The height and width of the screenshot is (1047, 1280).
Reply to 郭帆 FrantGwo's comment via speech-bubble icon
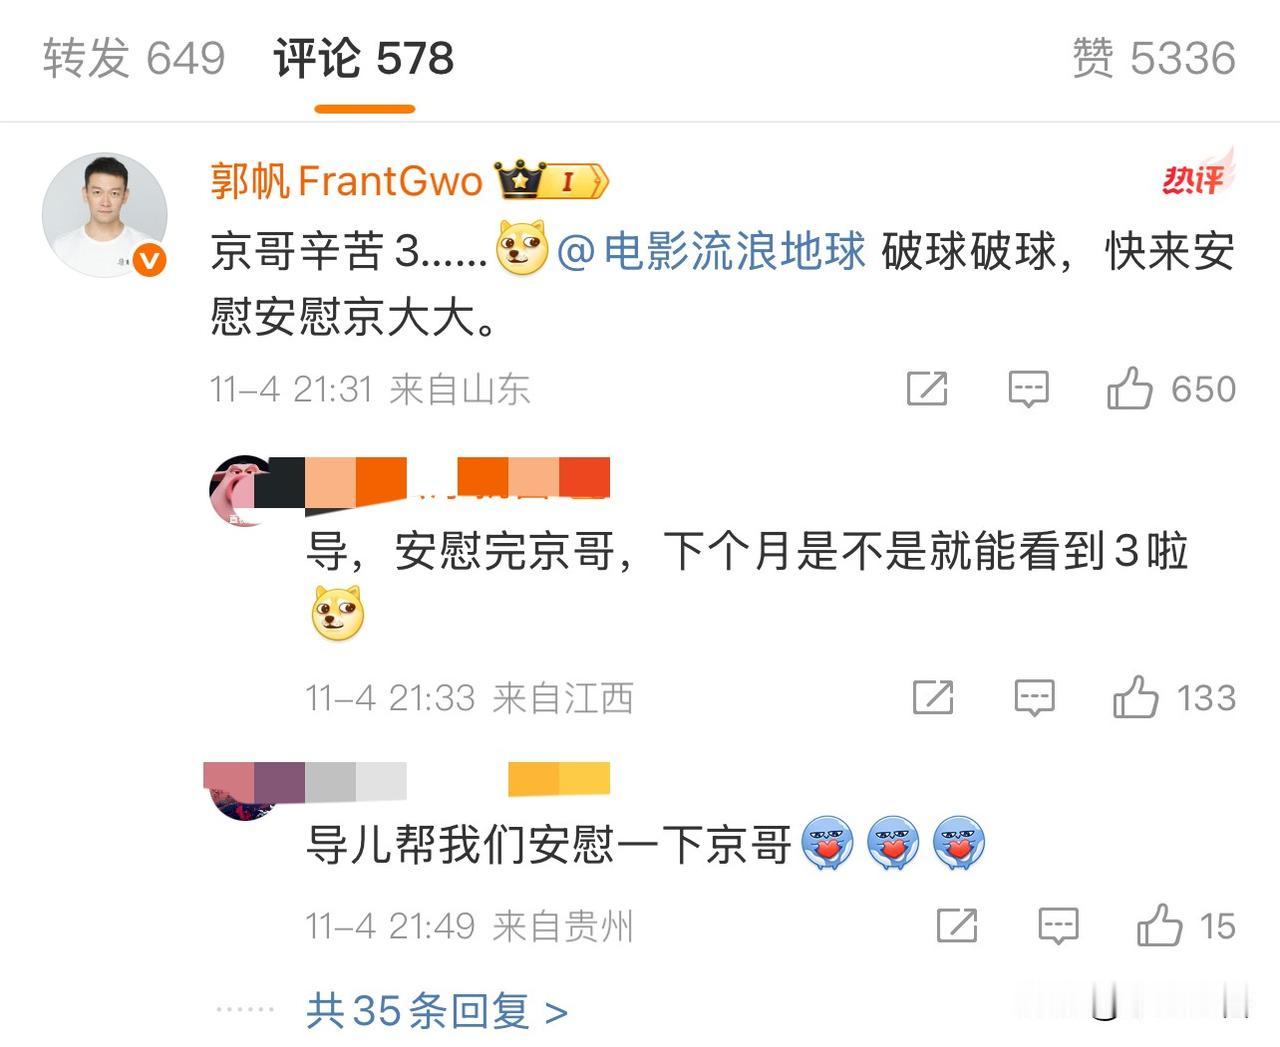[x=1028, y=388]
